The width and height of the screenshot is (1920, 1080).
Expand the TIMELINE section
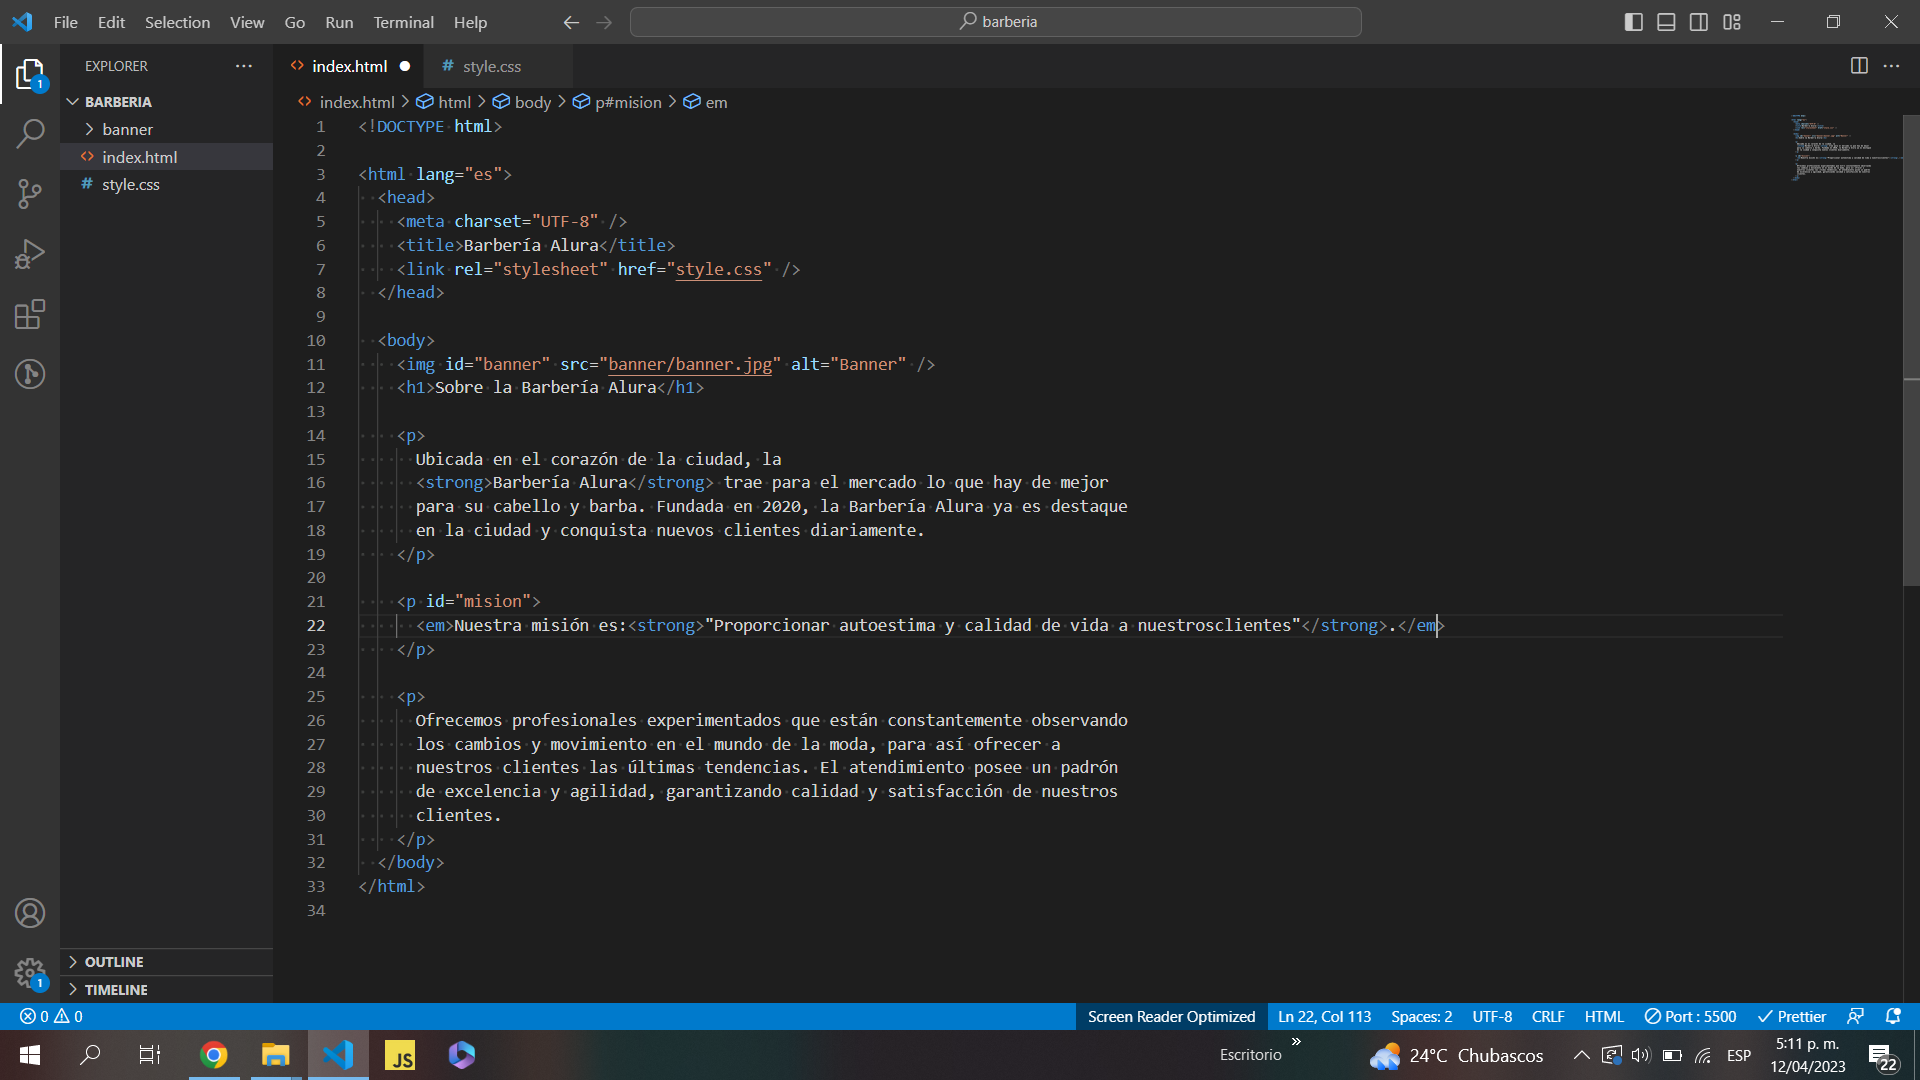pos(166,990)
